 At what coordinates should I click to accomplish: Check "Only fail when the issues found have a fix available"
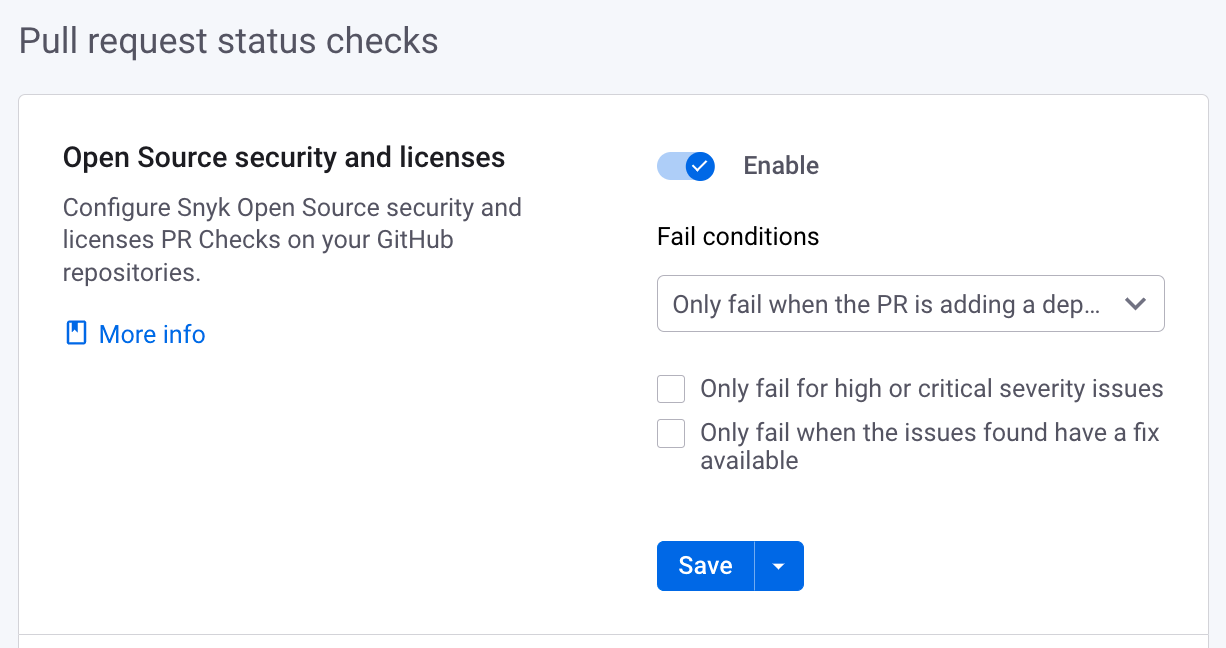coord(671,433)
